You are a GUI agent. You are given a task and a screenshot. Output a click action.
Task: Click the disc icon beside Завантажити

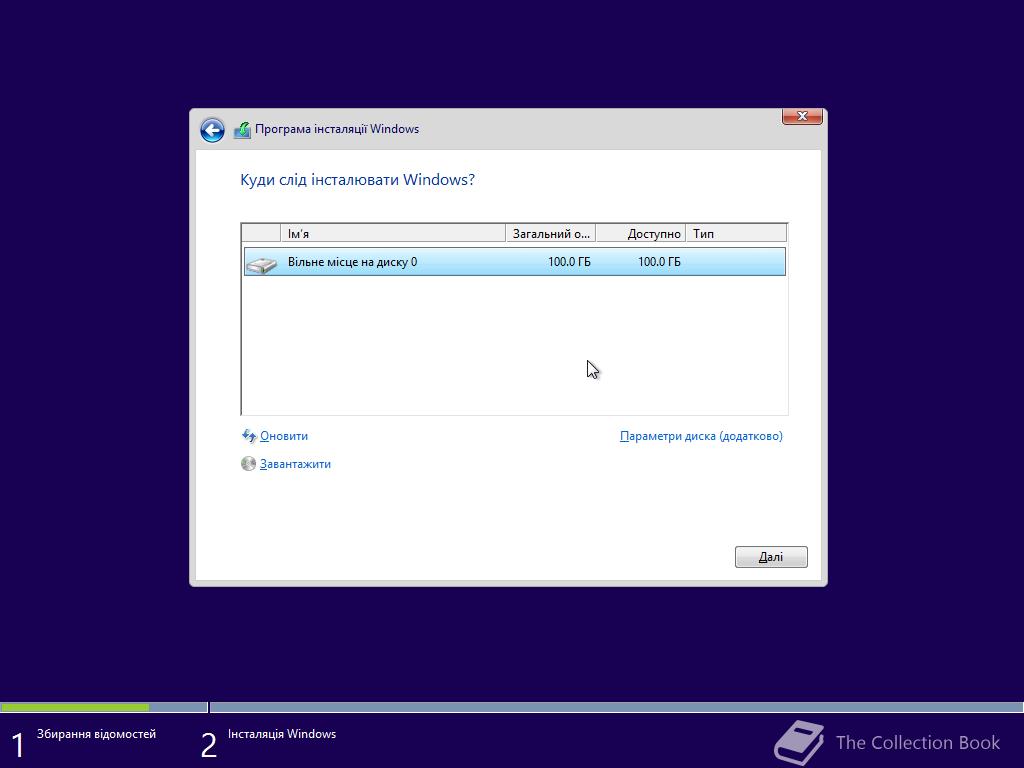(248, 464)
